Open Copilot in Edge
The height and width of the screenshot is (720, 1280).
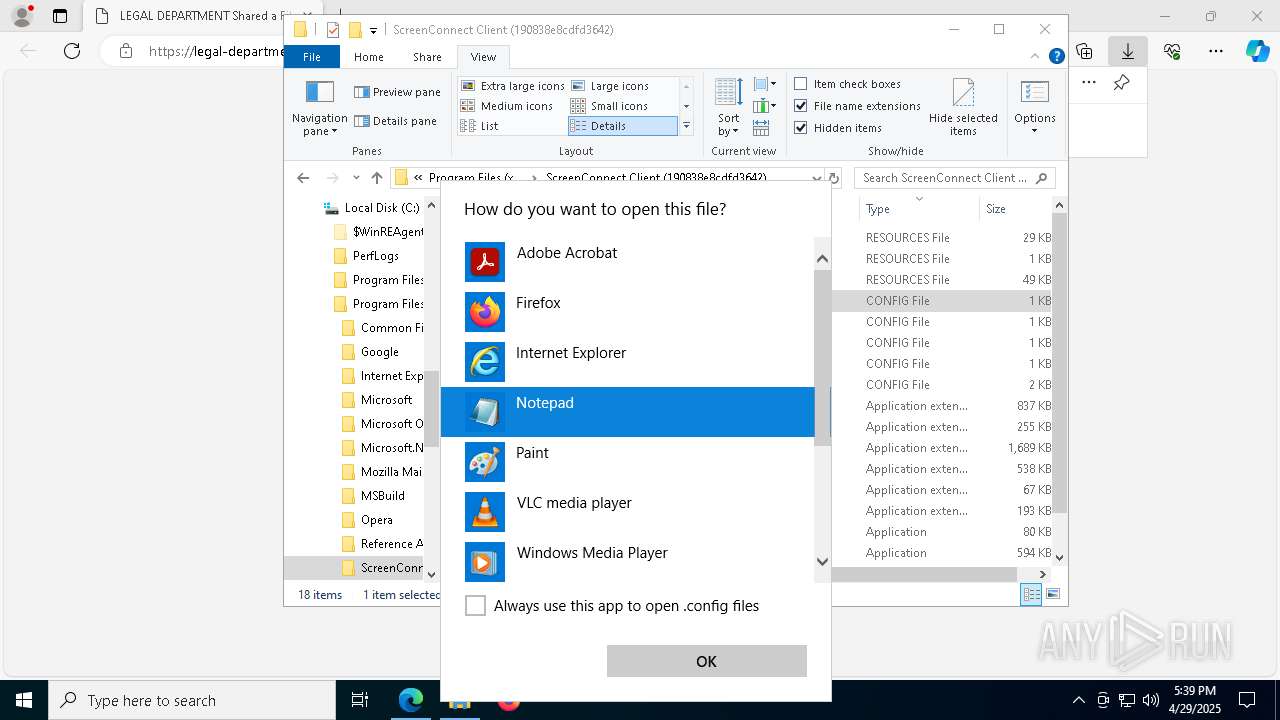(x=1257, y=51)
